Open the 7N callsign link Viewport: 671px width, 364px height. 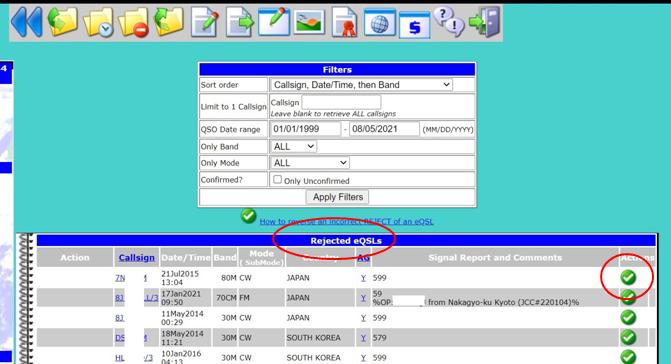pyautogui.click(x=120, y=278)
